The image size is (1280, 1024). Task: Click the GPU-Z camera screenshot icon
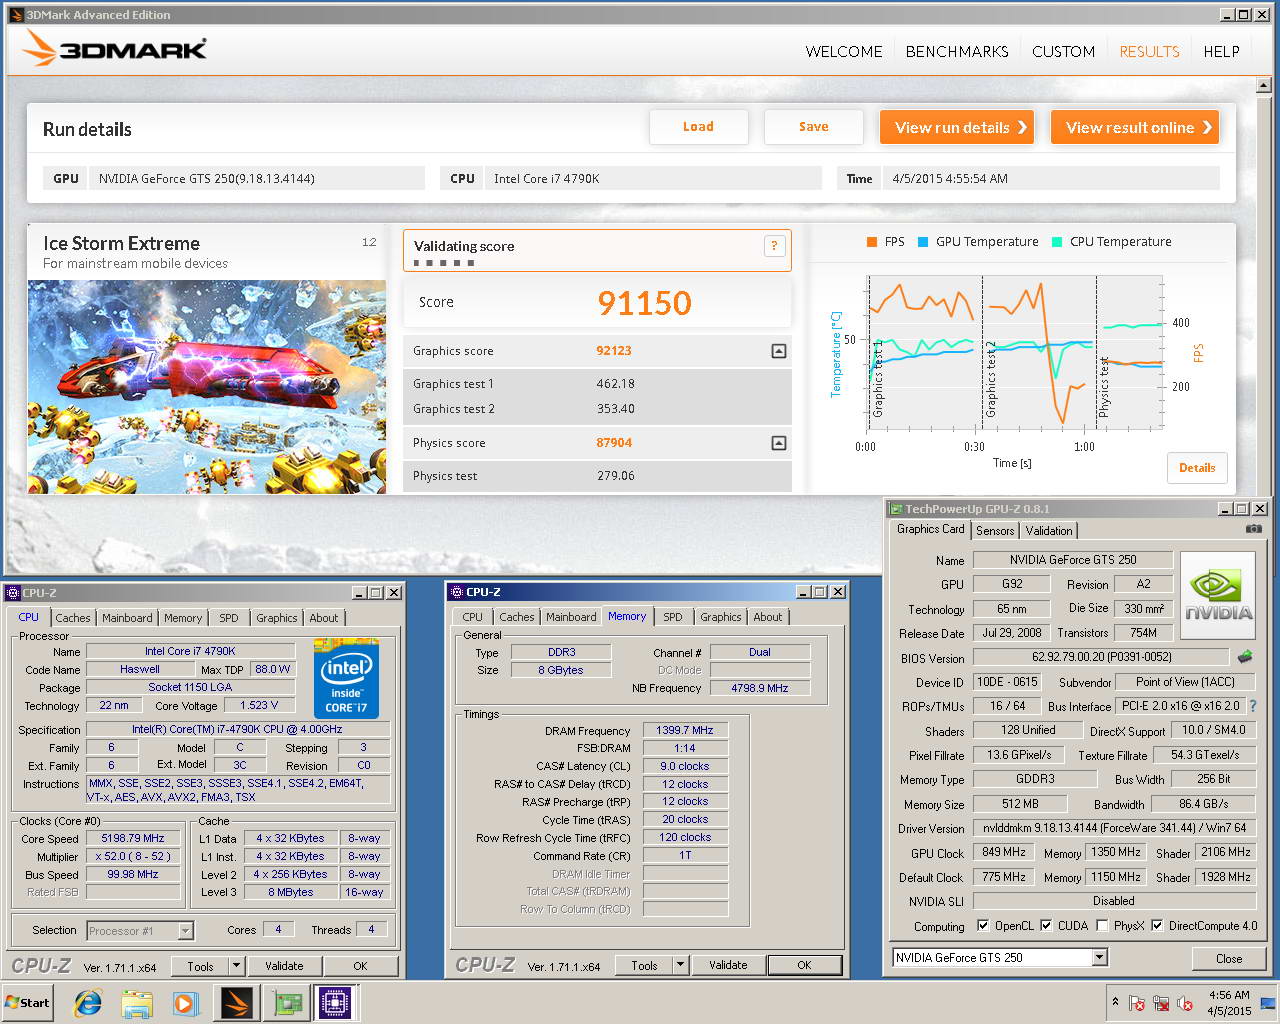[x=1254, y=529]
